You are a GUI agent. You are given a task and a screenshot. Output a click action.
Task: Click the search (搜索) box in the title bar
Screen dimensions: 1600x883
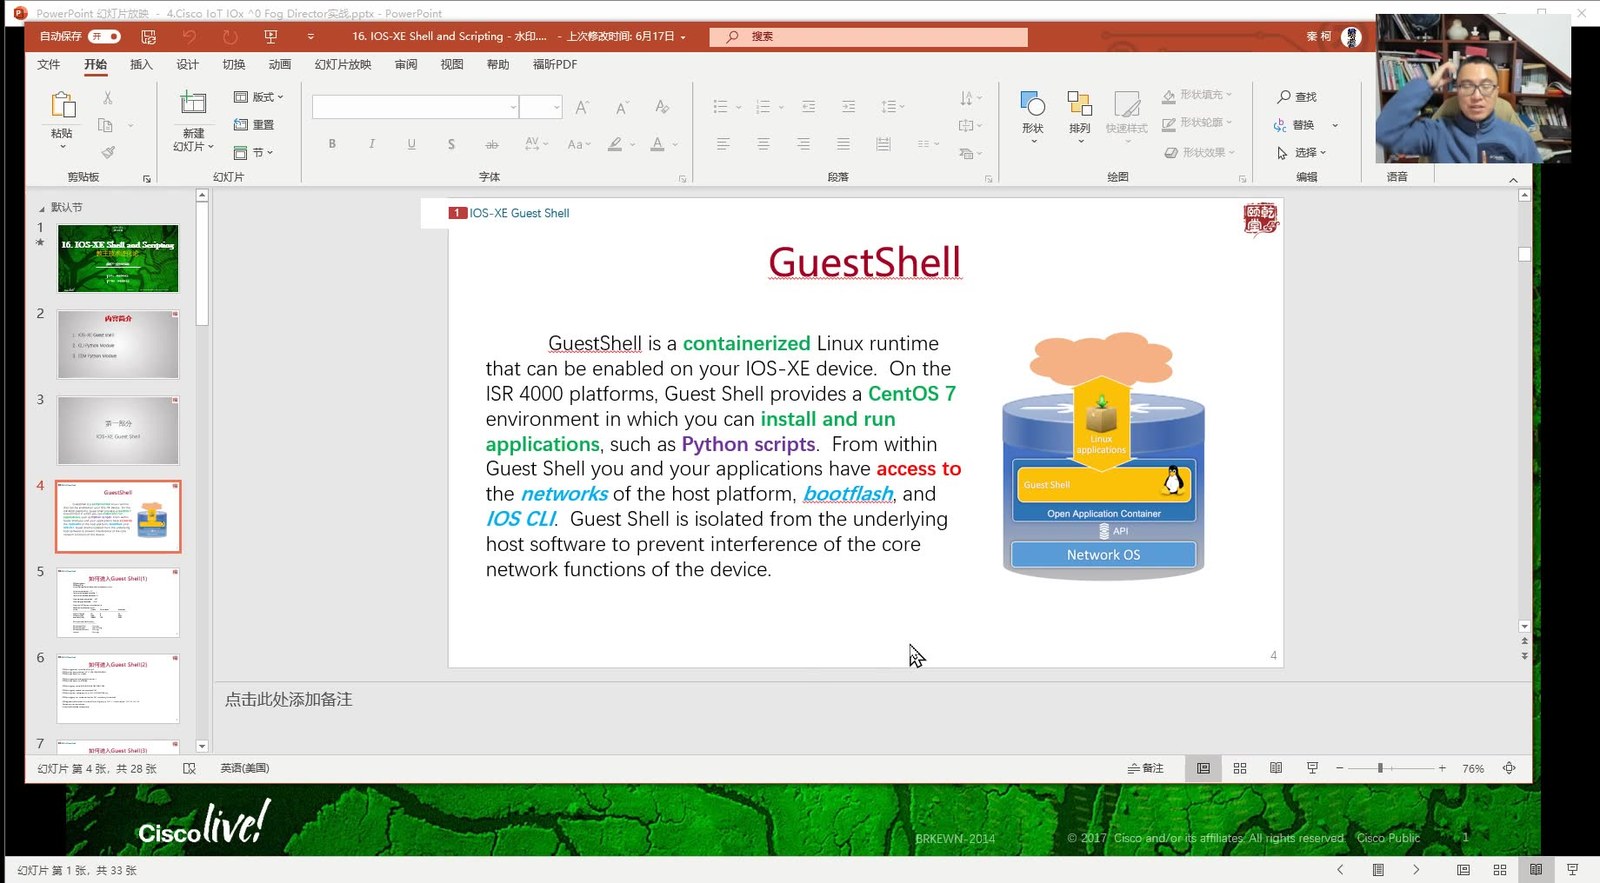click(x=868, y=37)
